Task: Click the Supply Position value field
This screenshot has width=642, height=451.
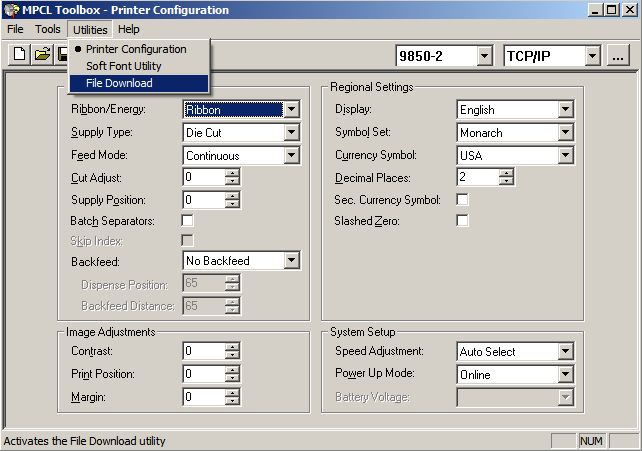Action: pyautogui.click(x=204, y=200)
